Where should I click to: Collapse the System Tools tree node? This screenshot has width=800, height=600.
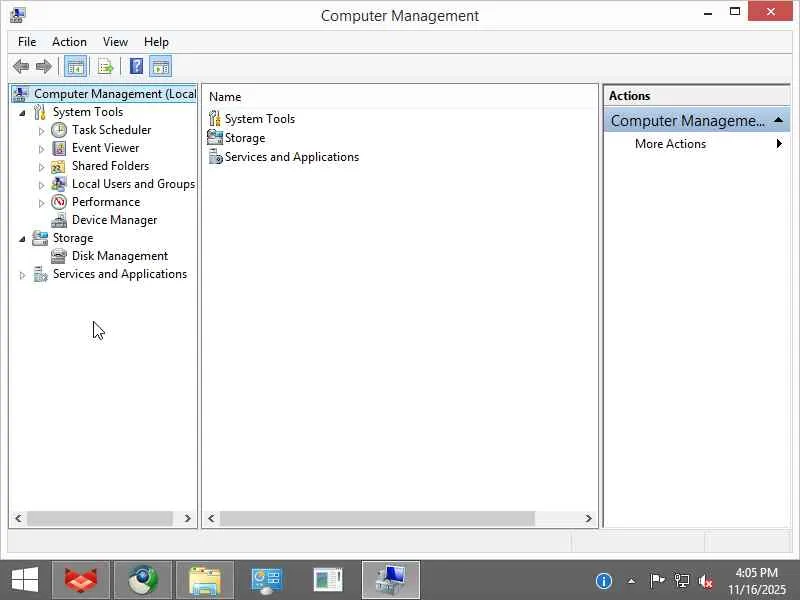pyautogui.click(x=22, y=113)
